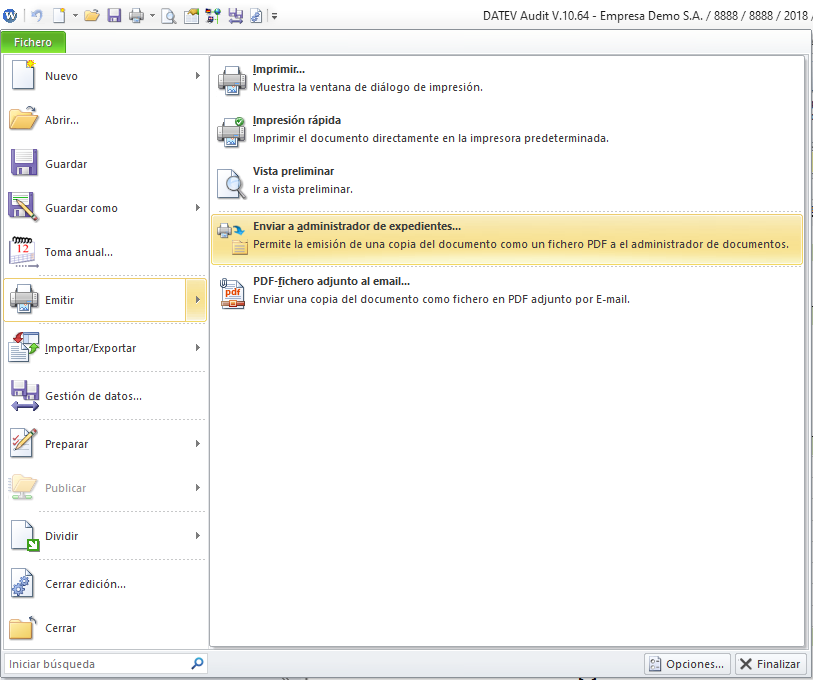The width and height of the screenshot is (813, 680).
Task: Select the greyed Publicar menu entry
Action: click(105, 488)
